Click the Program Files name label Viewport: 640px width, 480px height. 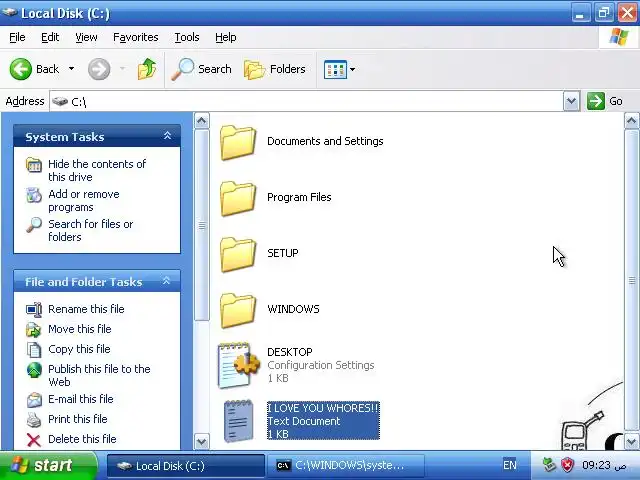(x=299, y=197)
